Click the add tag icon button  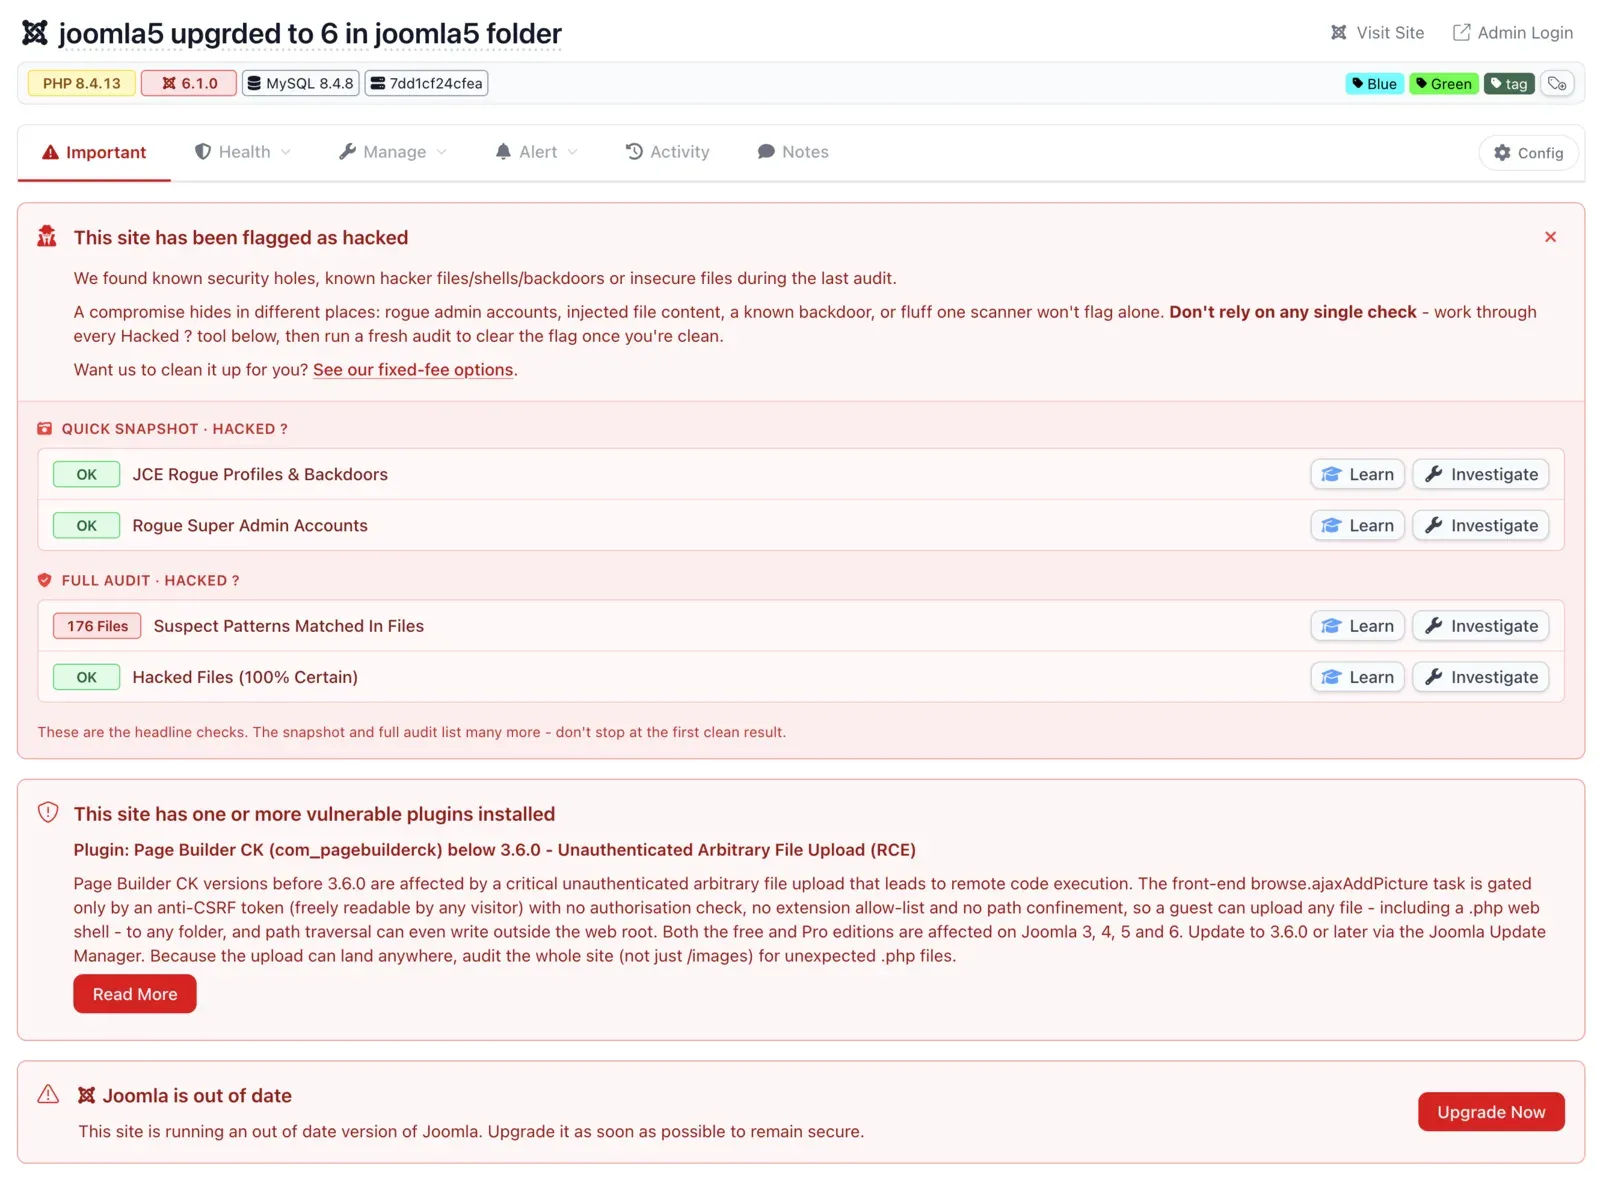(1557, 84)
